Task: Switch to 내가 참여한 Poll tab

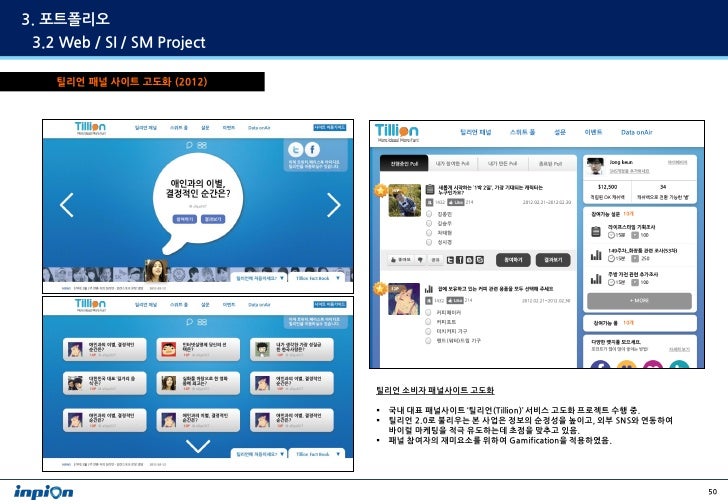Action: (452, 163)
